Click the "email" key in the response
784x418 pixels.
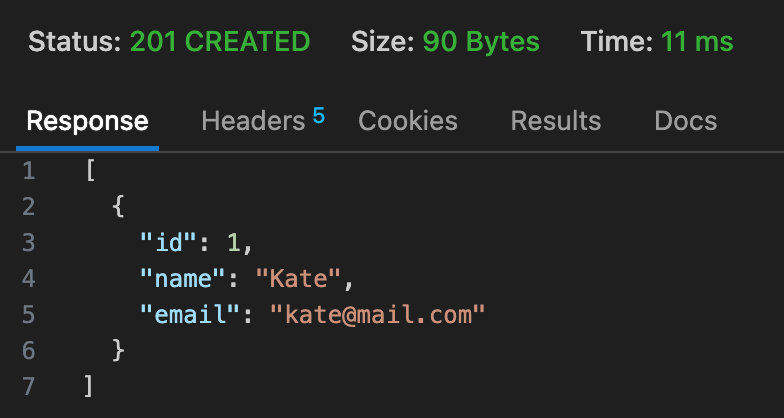pos(190,314)
